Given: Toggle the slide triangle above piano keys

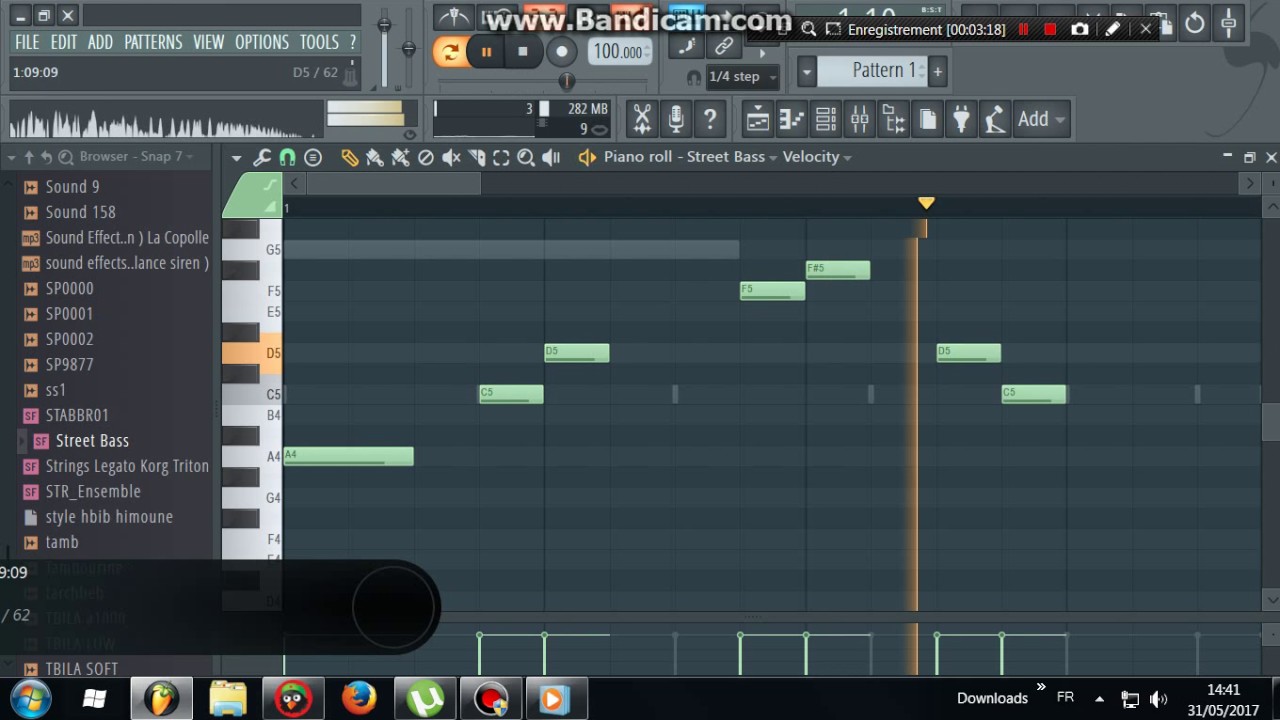Looking at the screenshot, I should (269, 206).
